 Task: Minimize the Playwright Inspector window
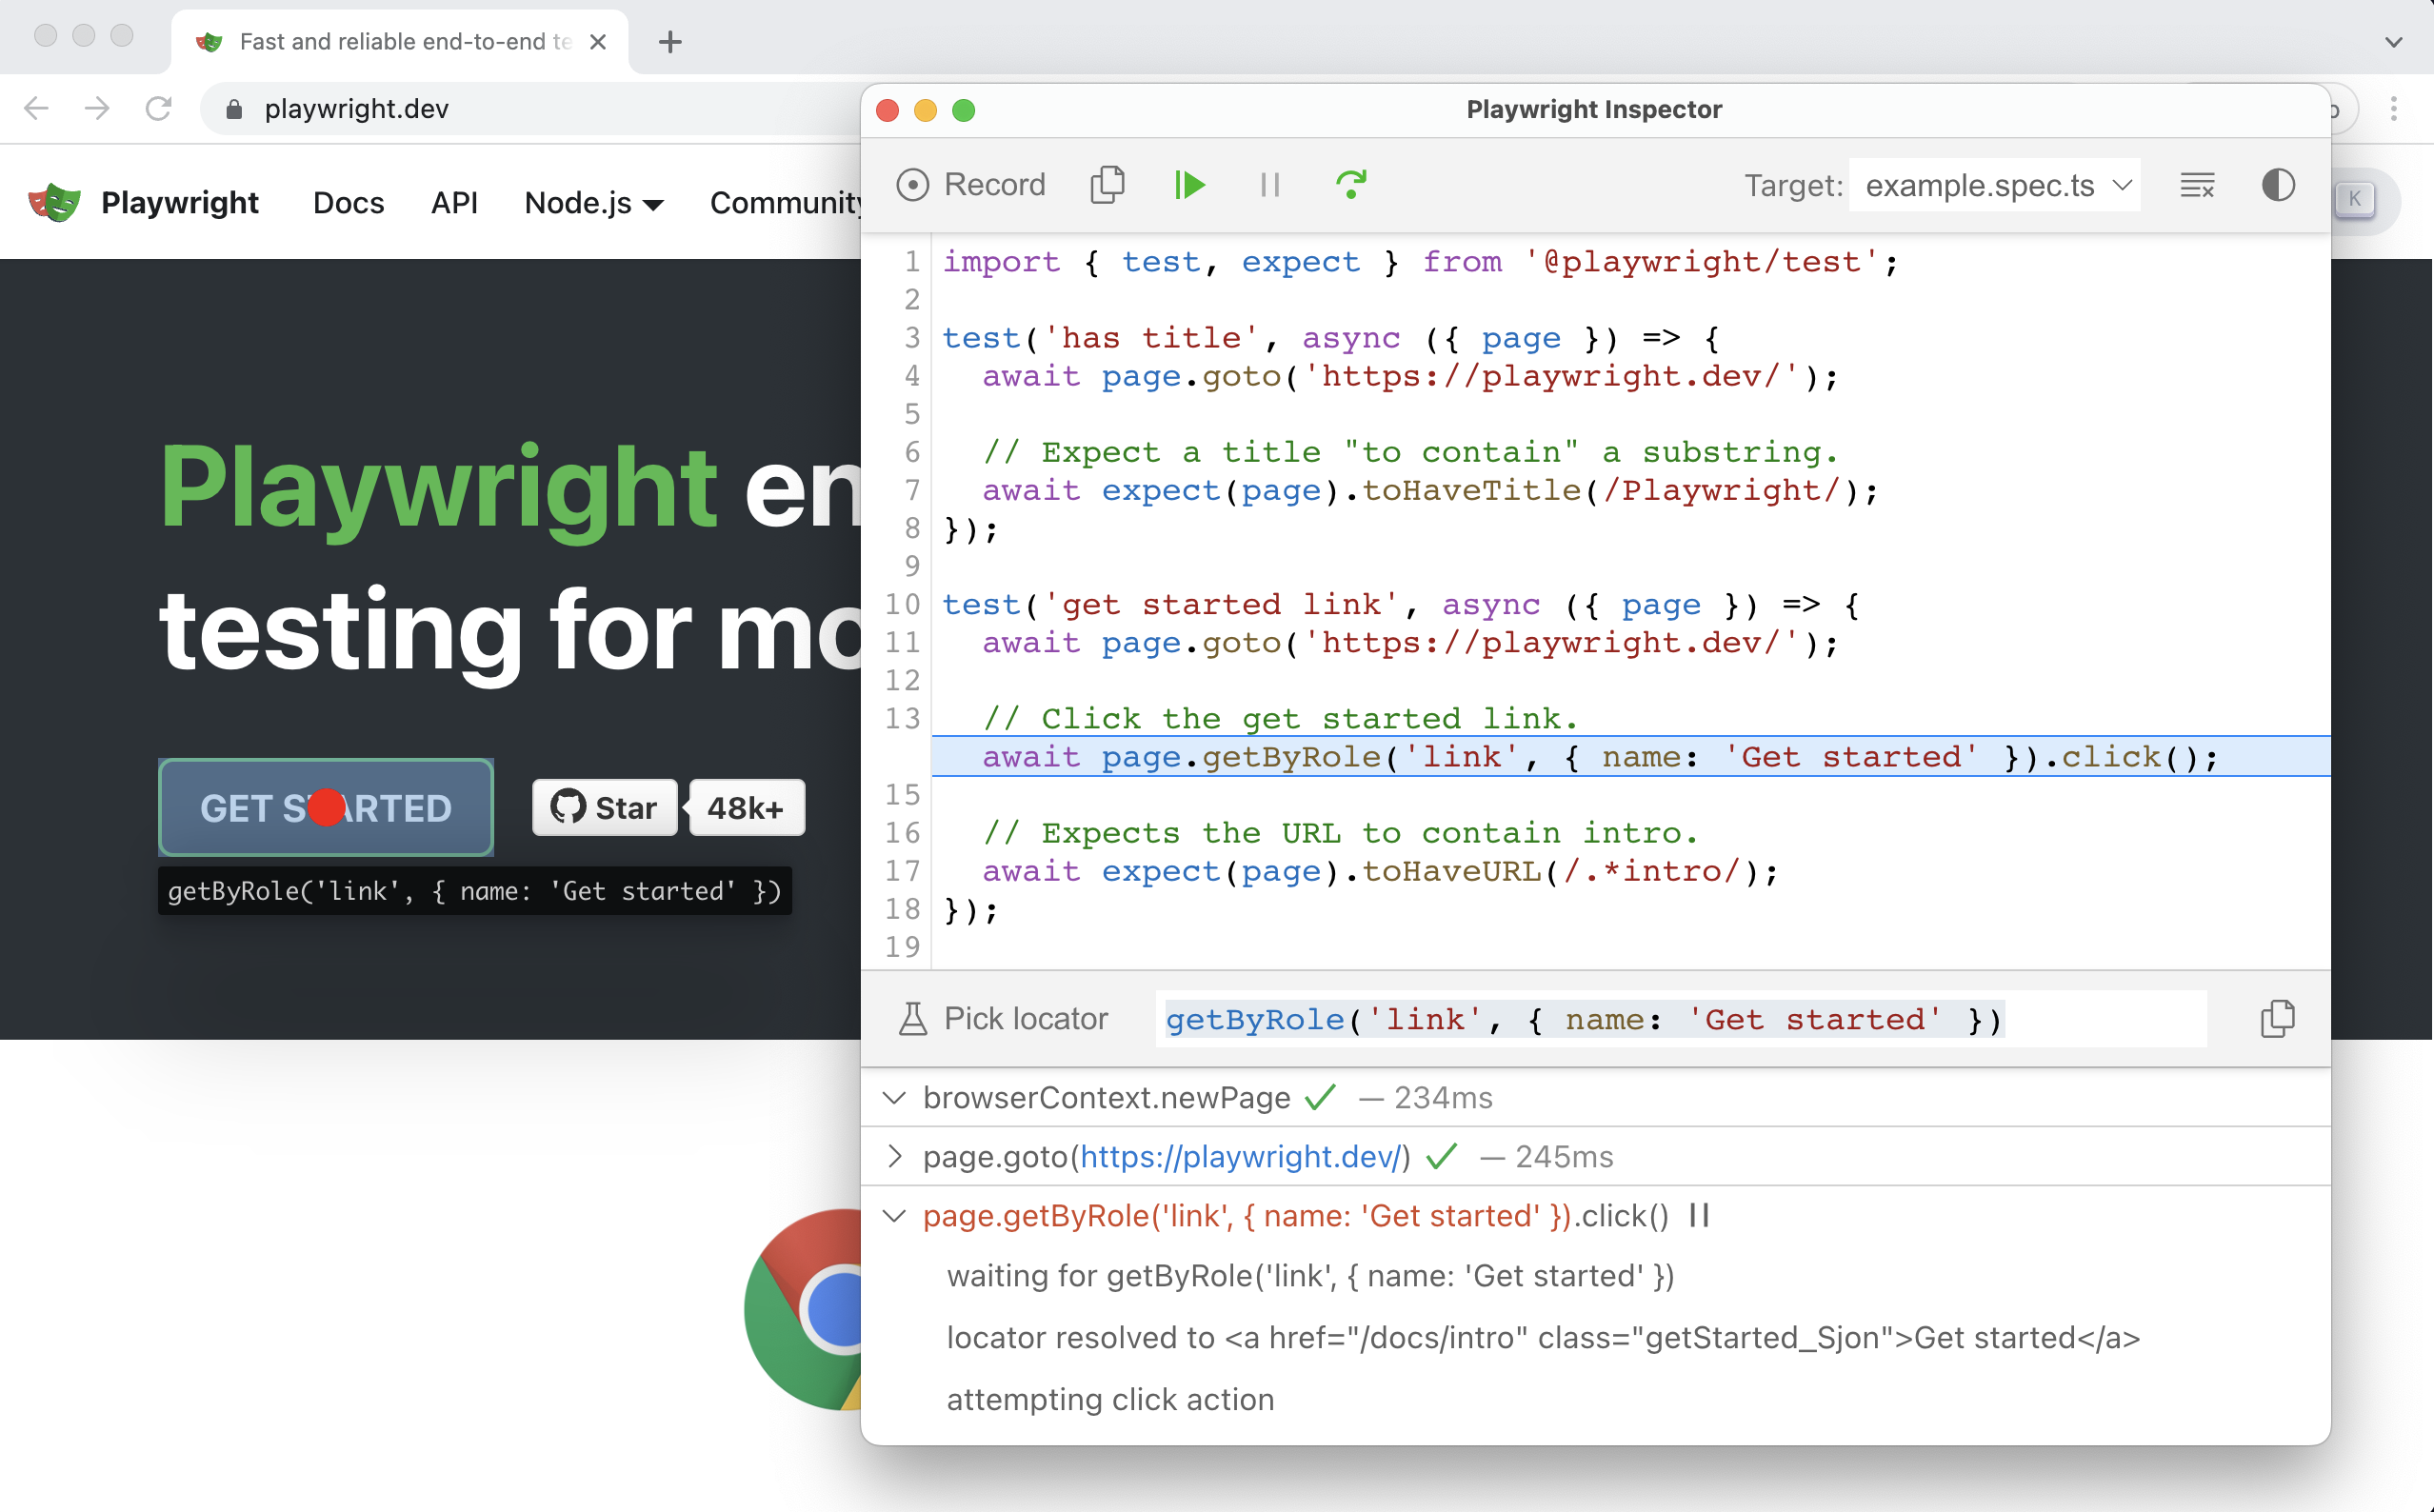[926, 110]
